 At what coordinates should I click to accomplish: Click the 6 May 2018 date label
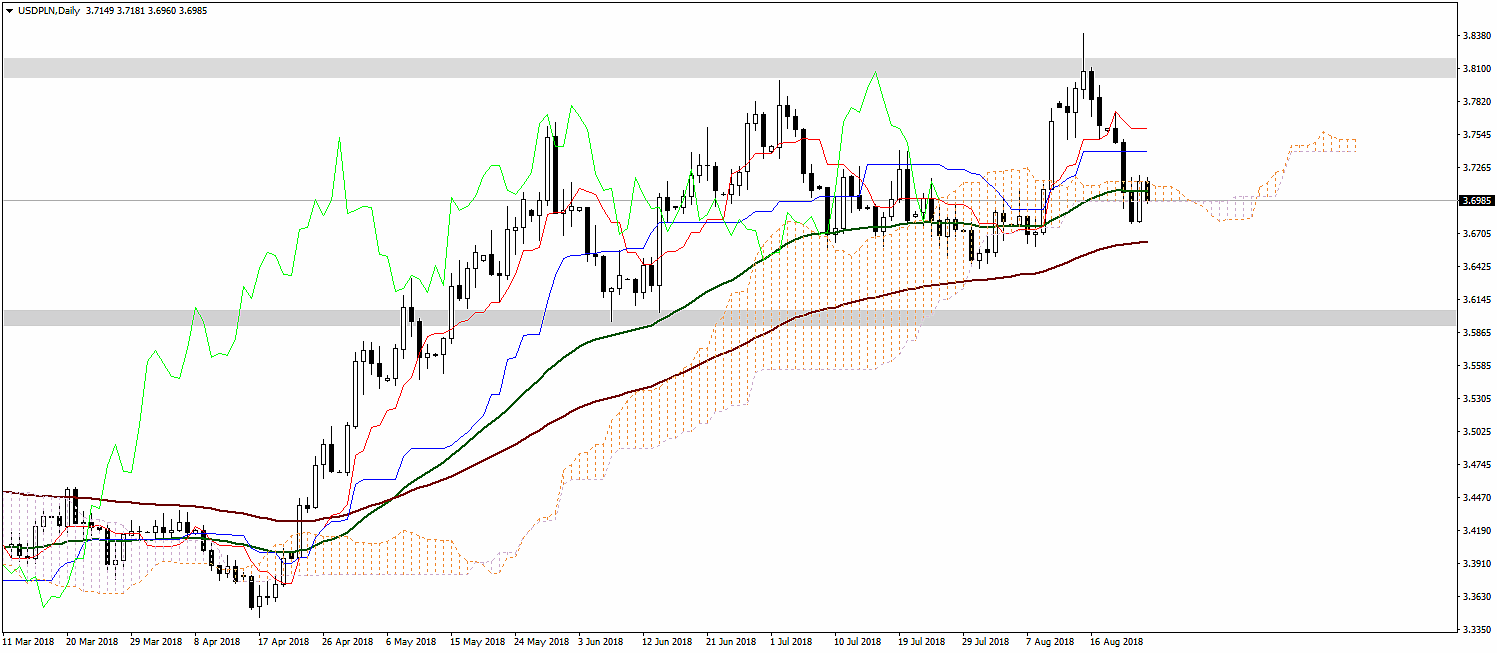point(410,641)
